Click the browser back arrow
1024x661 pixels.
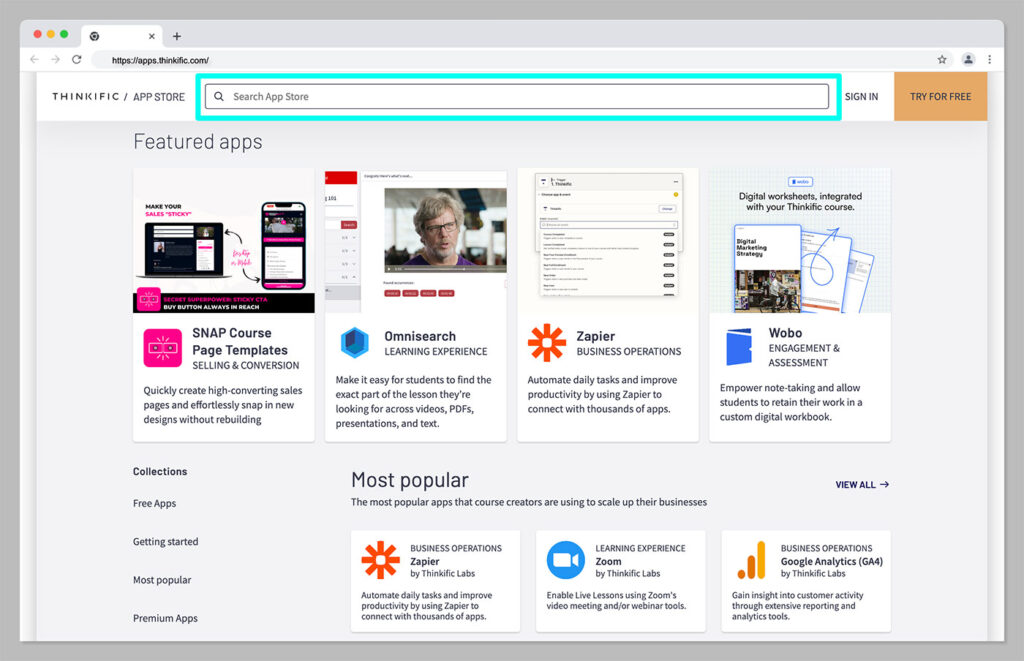(x=35, y=59)
